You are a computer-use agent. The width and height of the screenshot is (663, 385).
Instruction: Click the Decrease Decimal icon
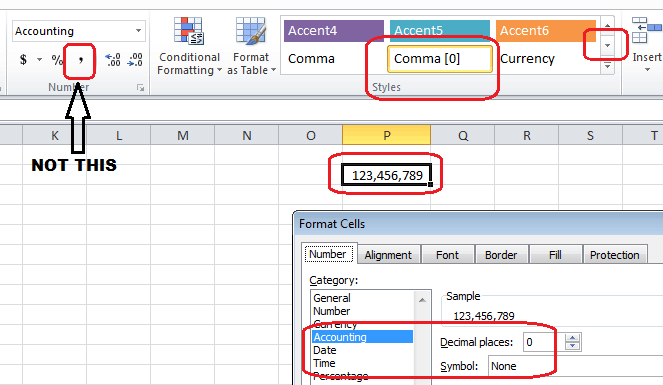coord(135,60)
